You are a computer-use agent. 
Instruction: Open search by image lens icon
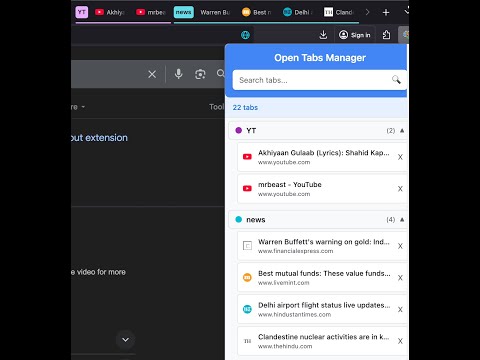(200, 74)
